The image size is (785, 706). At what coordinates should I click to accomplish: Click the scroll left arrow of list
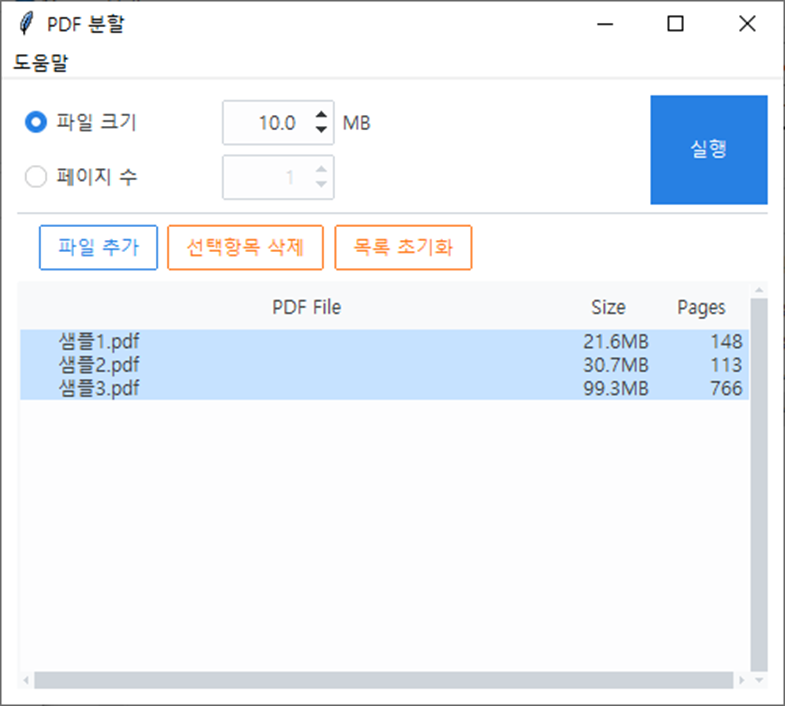pyautogui.click(x=26, y=680)
